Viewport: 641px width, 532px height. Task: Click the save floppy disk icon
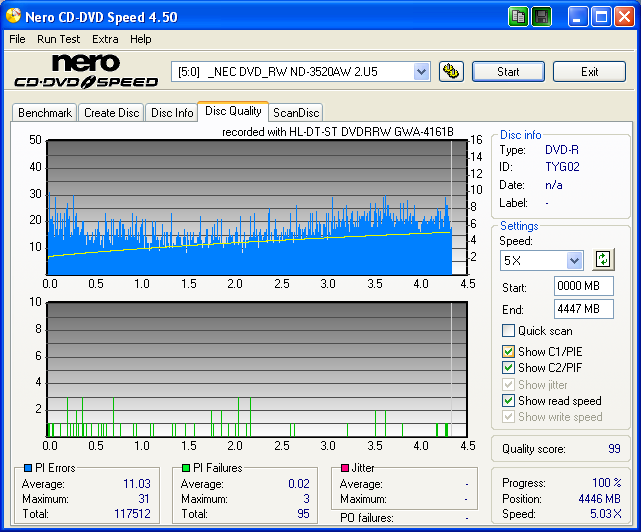click(x=542, y=17)
